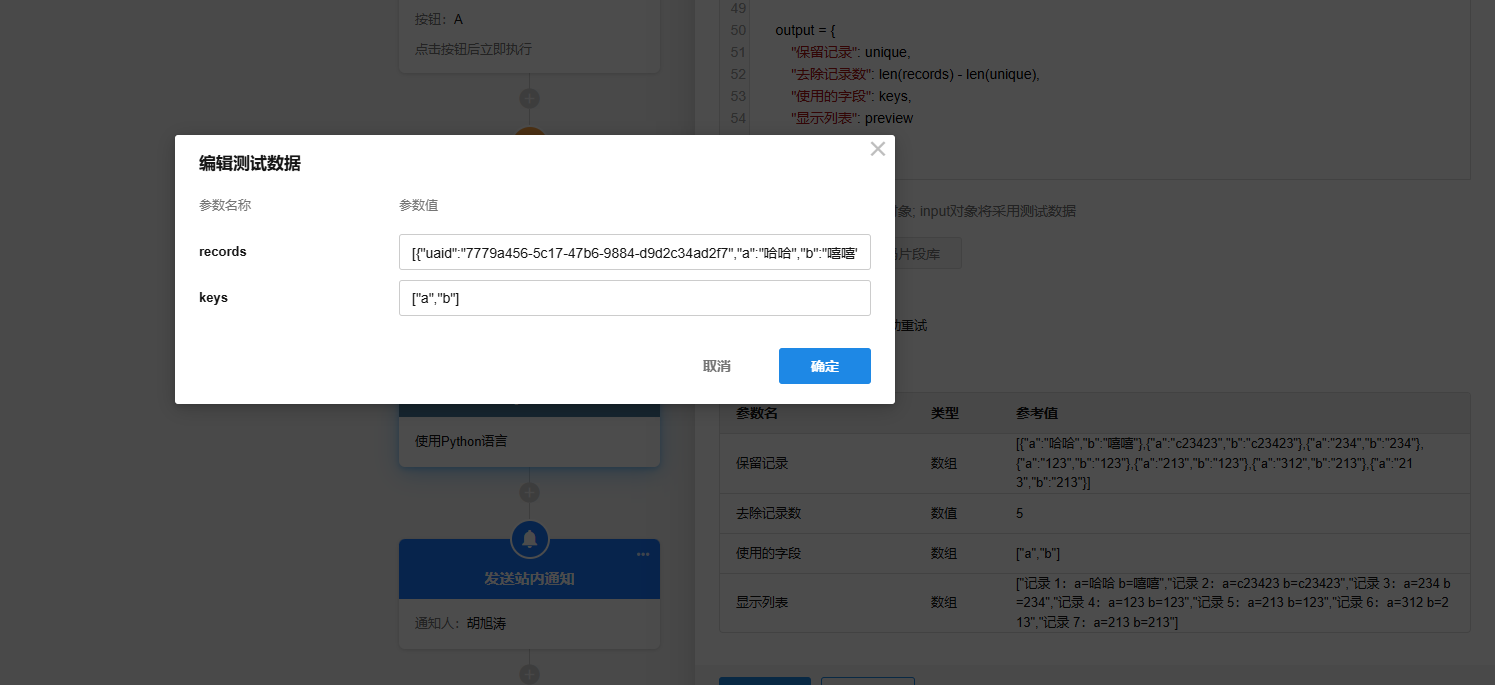Click plus icon below 发送站内通知 node
This screenshot has width=1495, height=685.
[529, 673]
